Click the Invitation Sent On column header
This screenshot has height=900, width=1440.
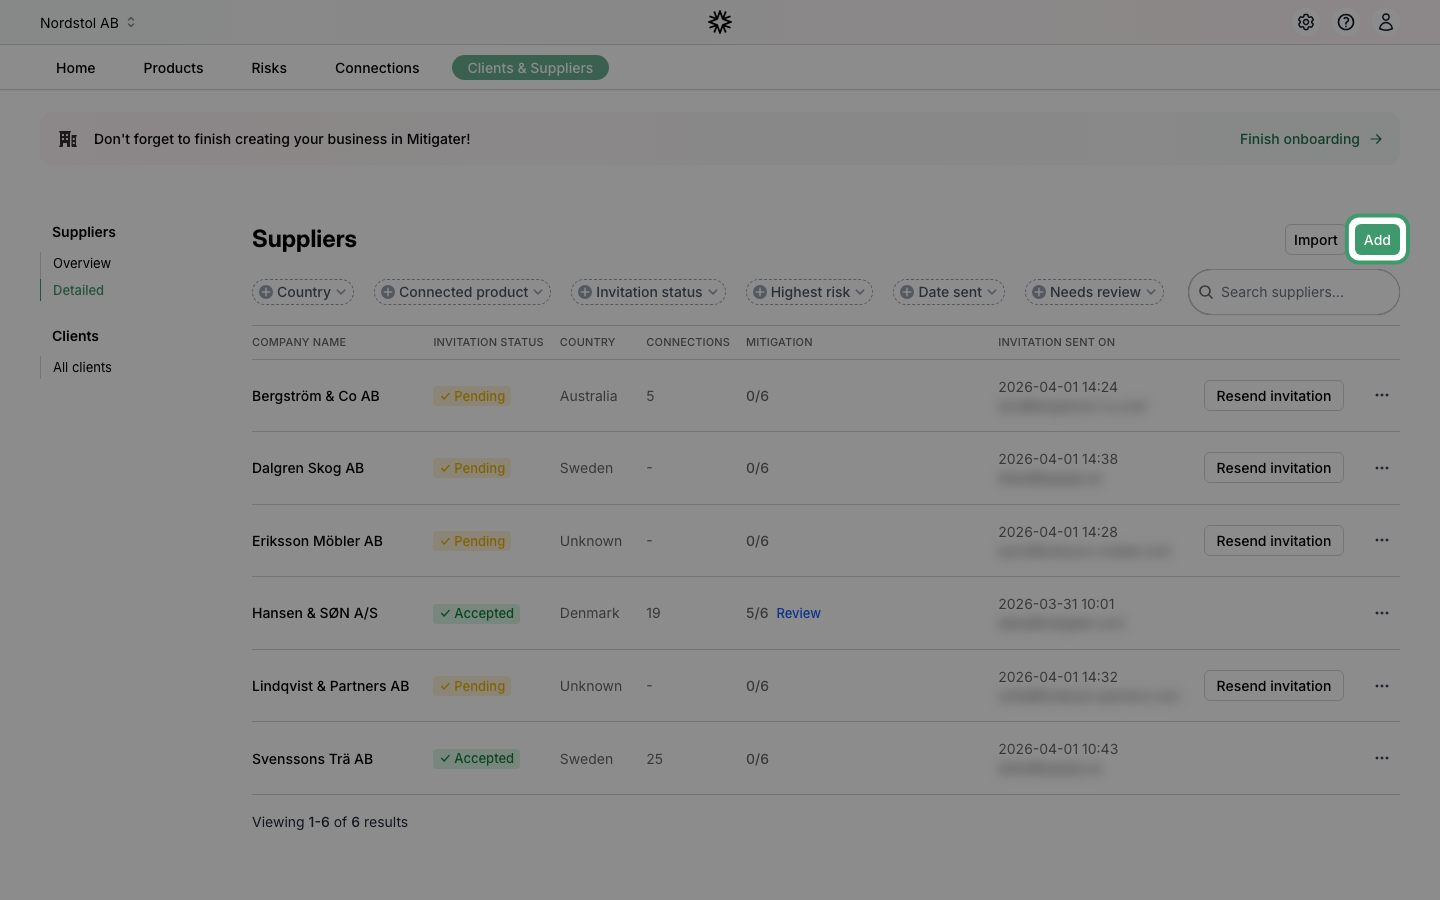point(1056,342)
